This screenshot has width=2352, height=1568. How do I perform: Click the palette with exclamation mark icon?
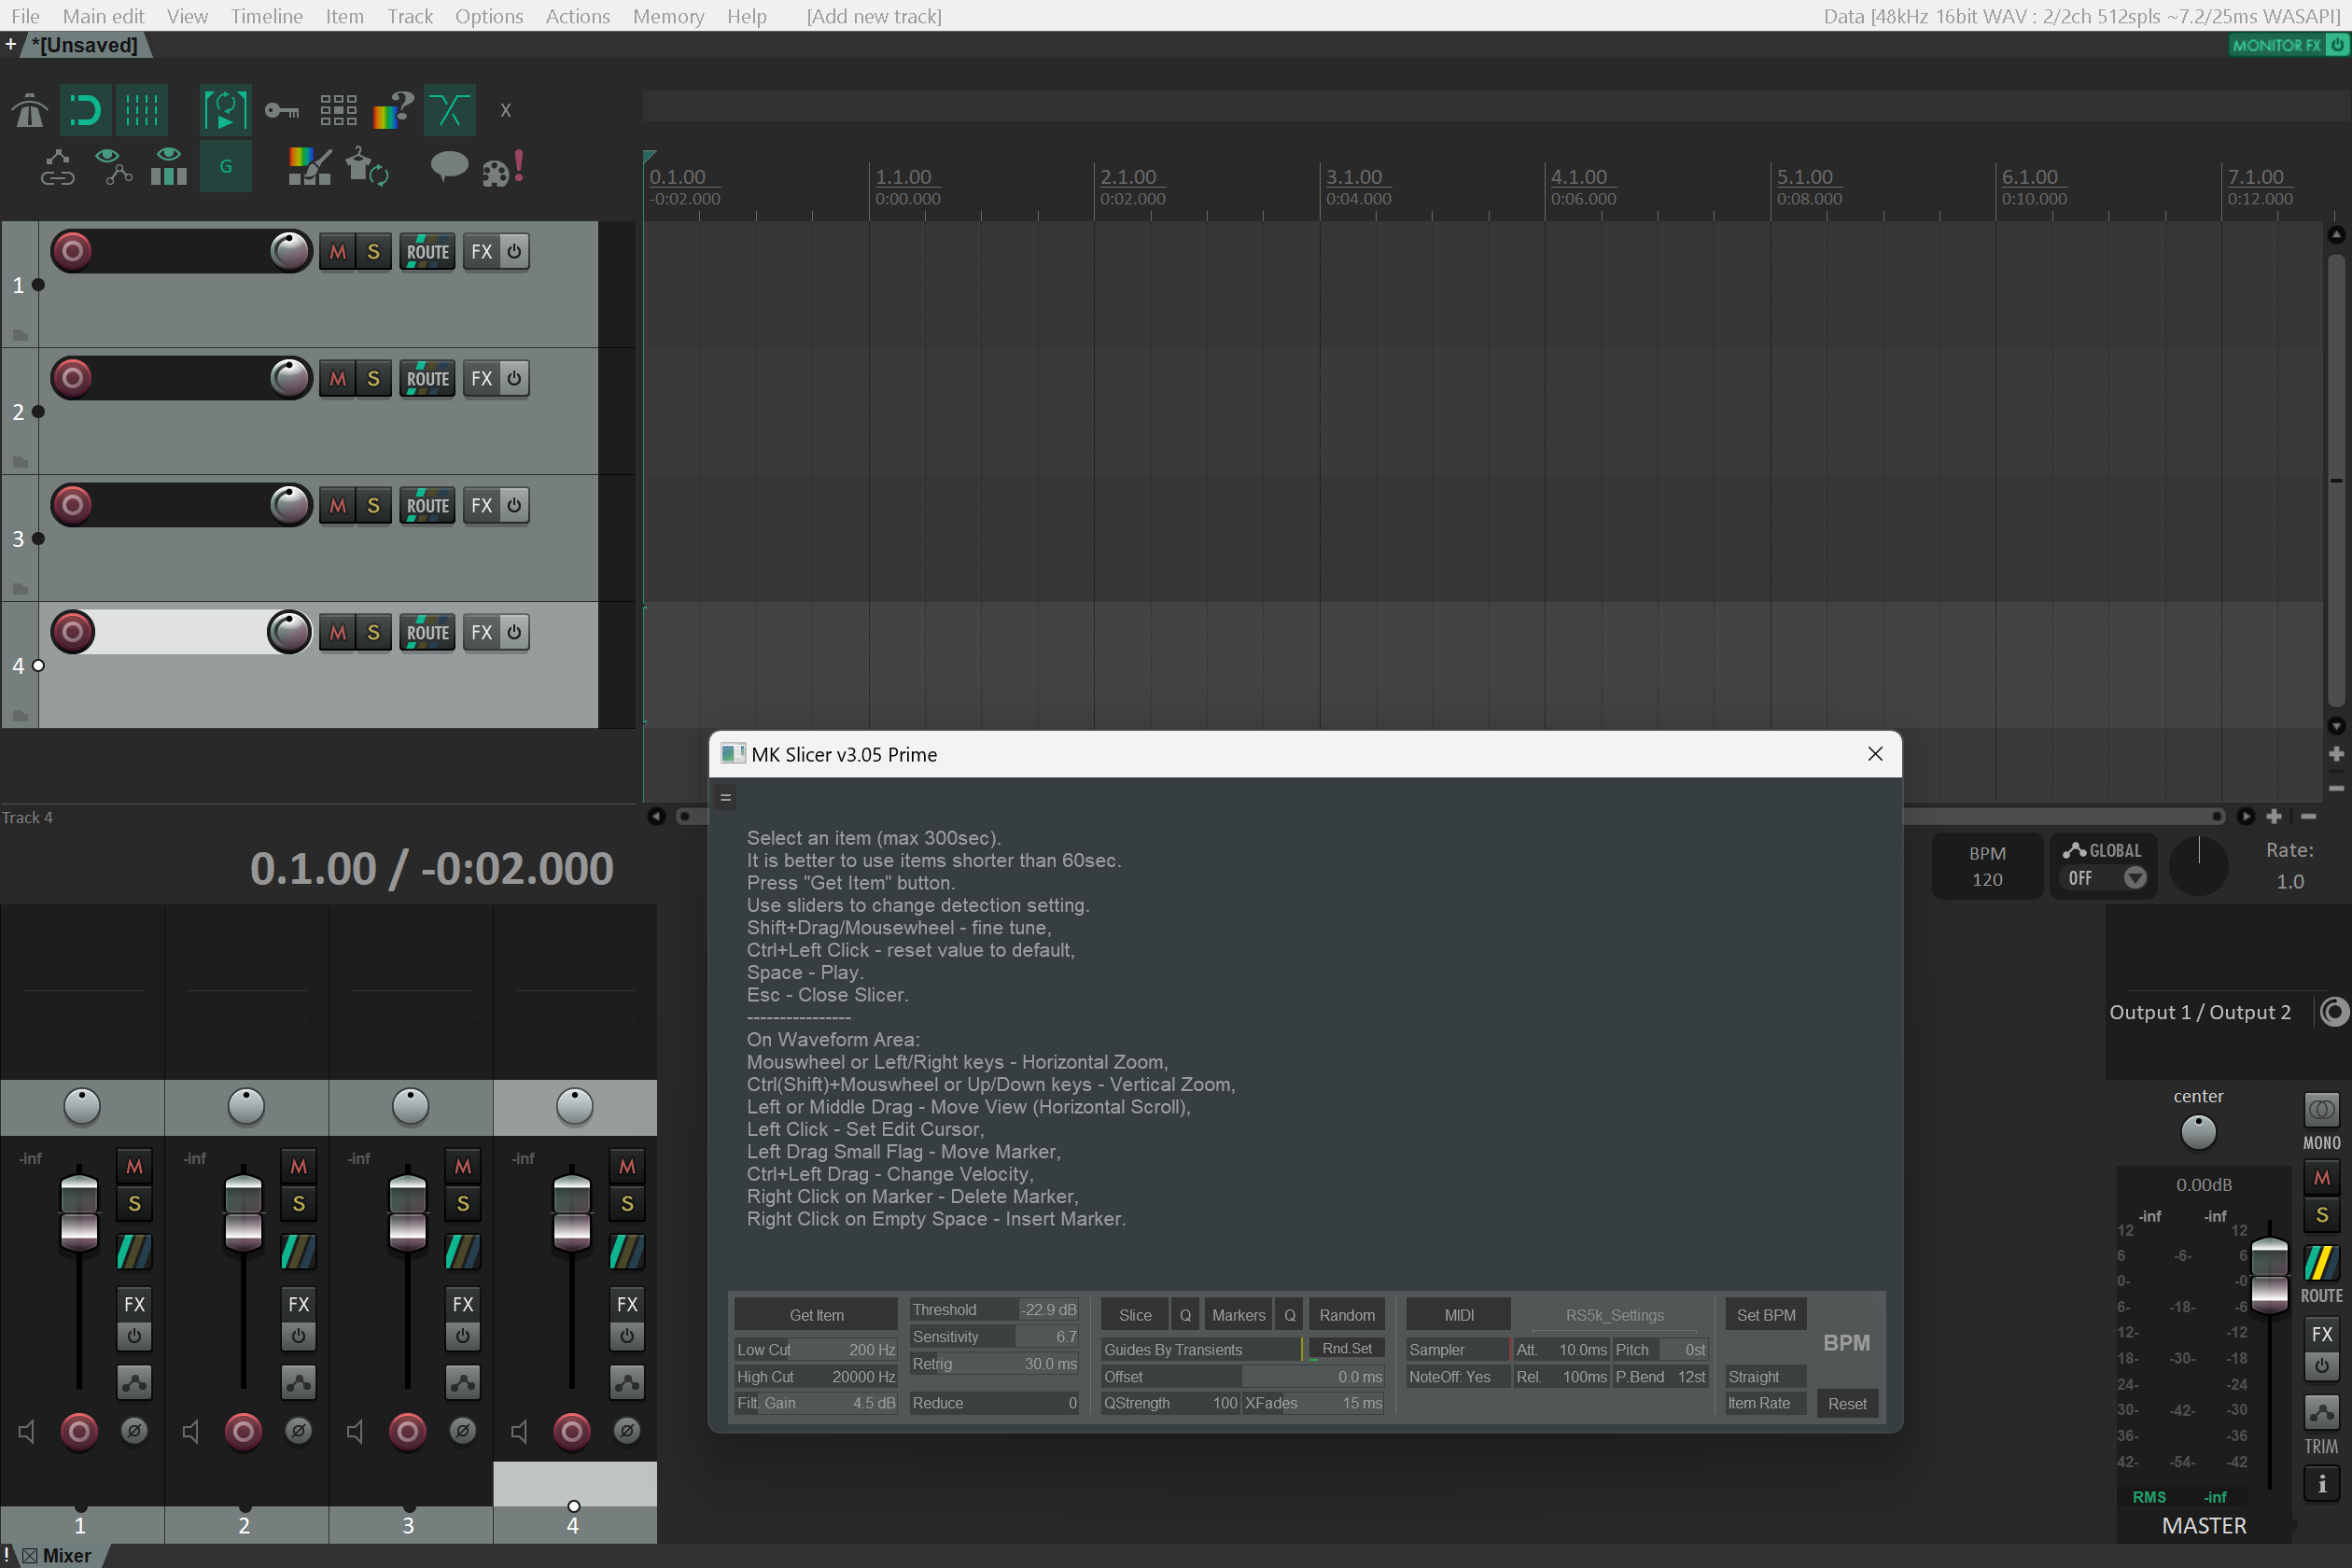coord(503,168)
